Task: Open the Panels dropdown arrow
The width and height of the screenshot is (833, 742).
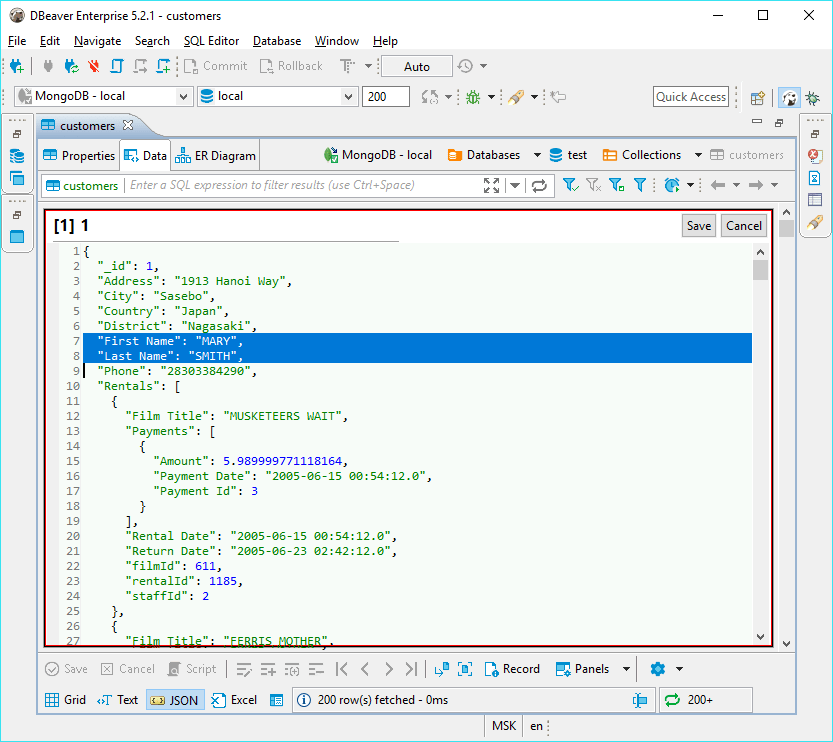Action: pyautogui.click(x=627, y=669)
